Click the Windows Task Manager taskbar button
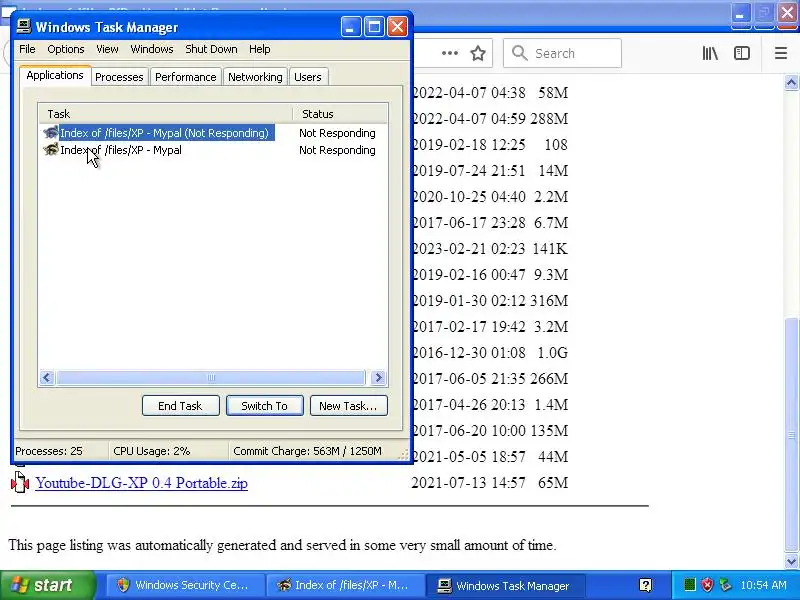Image resolution: width=800 pixels, height=600 pixels. (x=505, y=585)
